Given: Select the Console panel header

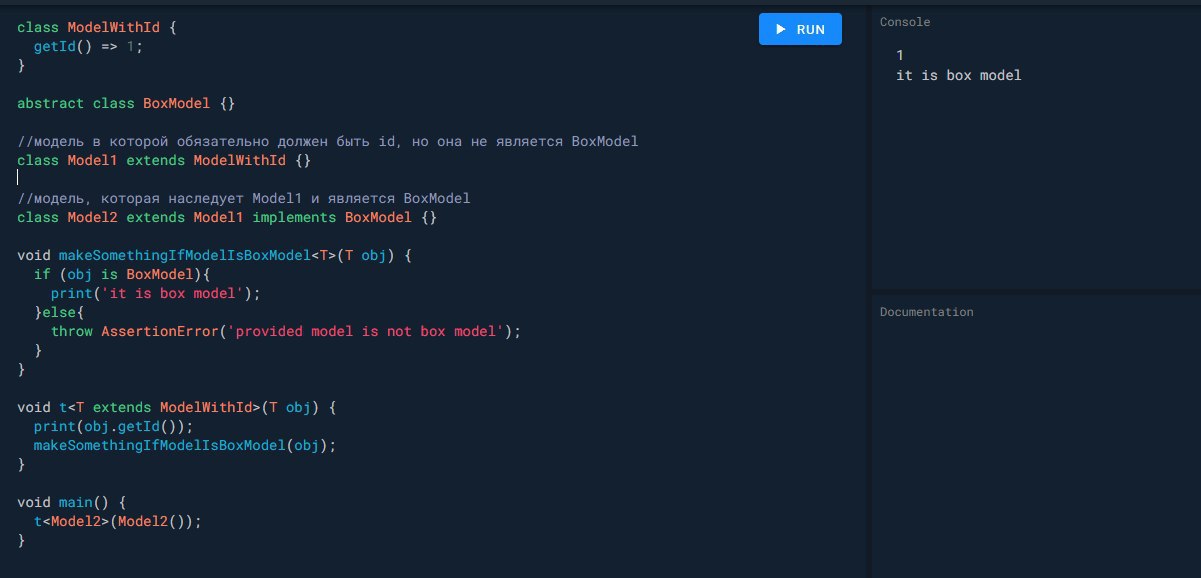Looking at the screenshot, I should pos(906,22).
